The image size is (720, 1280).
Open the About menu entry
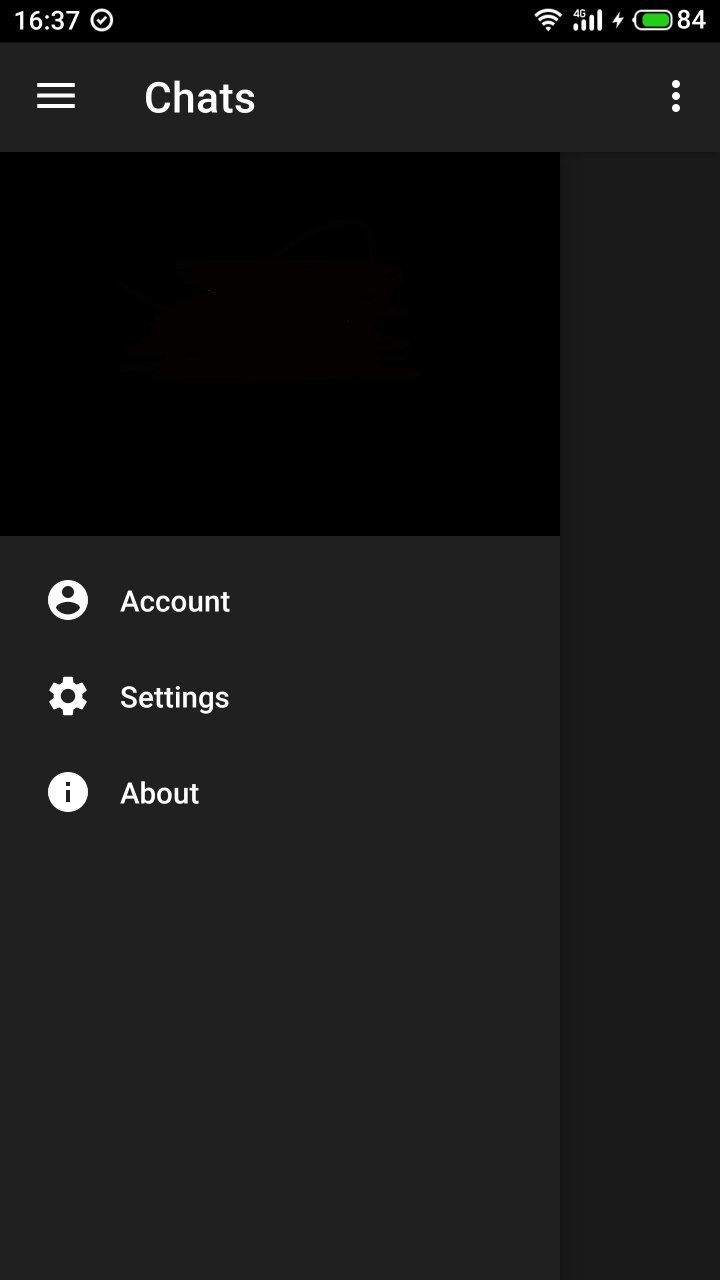tap(280, 792)
